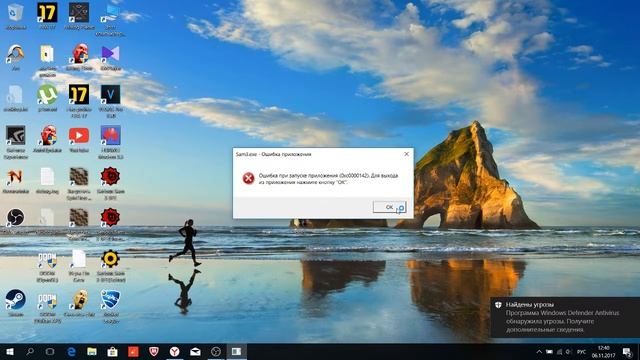This screenshot has height=360, width=640.
Task: Open Microsoft Store from the taskbar
Action: click(x=113, y=351)
